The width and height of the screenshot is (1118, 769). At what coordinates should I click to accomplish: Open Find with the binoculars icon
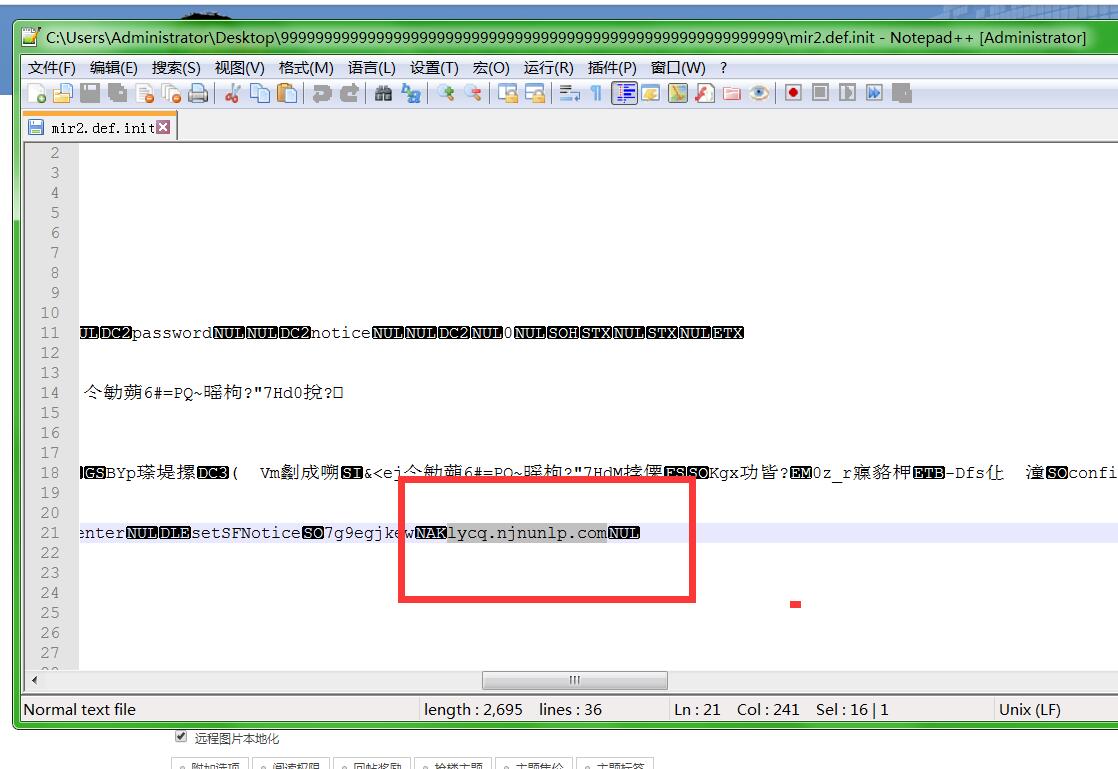tap(384, 94)
